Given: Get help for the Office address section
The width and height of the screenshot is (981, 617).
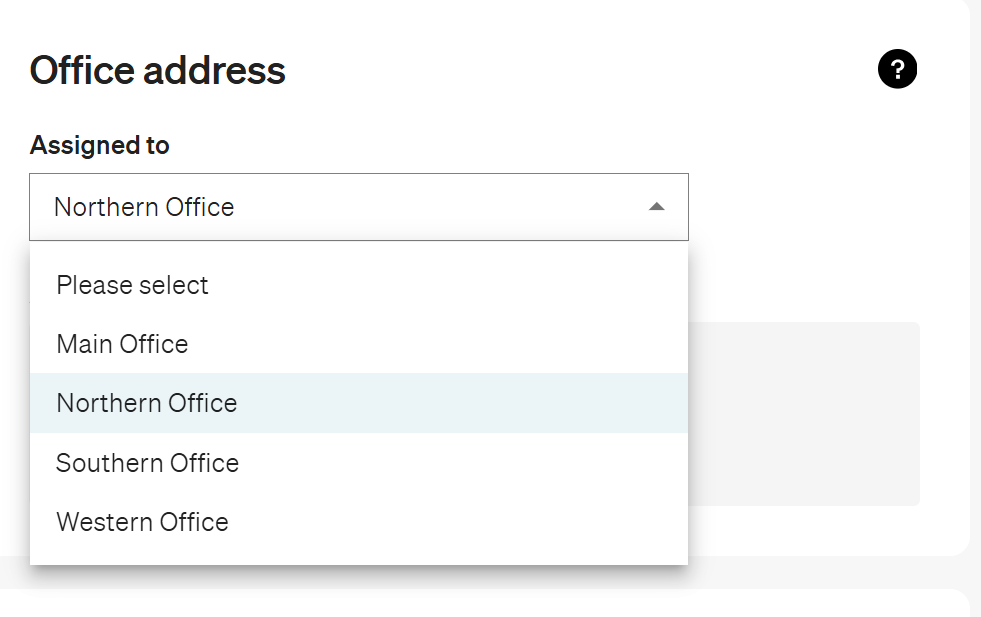Looking at the screenshot, I should click(897, 69).
